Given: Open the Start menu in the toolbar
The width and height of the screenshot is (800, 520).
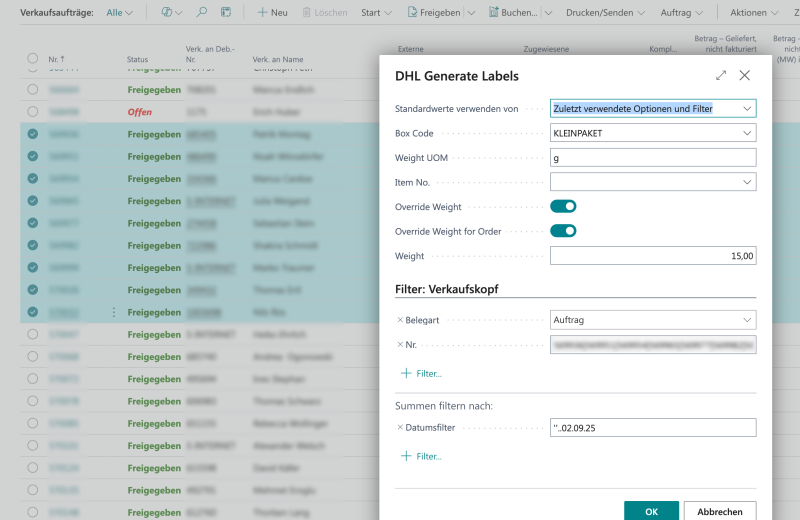Looking at the screenshot, I should pos(377,12).
